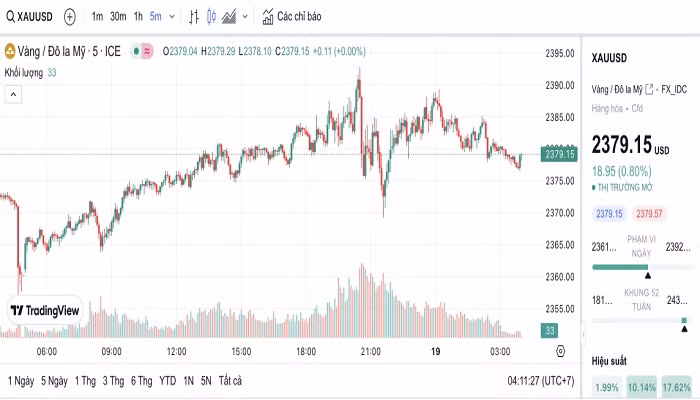Select the area chart style icon

click(x=229, y=17)
